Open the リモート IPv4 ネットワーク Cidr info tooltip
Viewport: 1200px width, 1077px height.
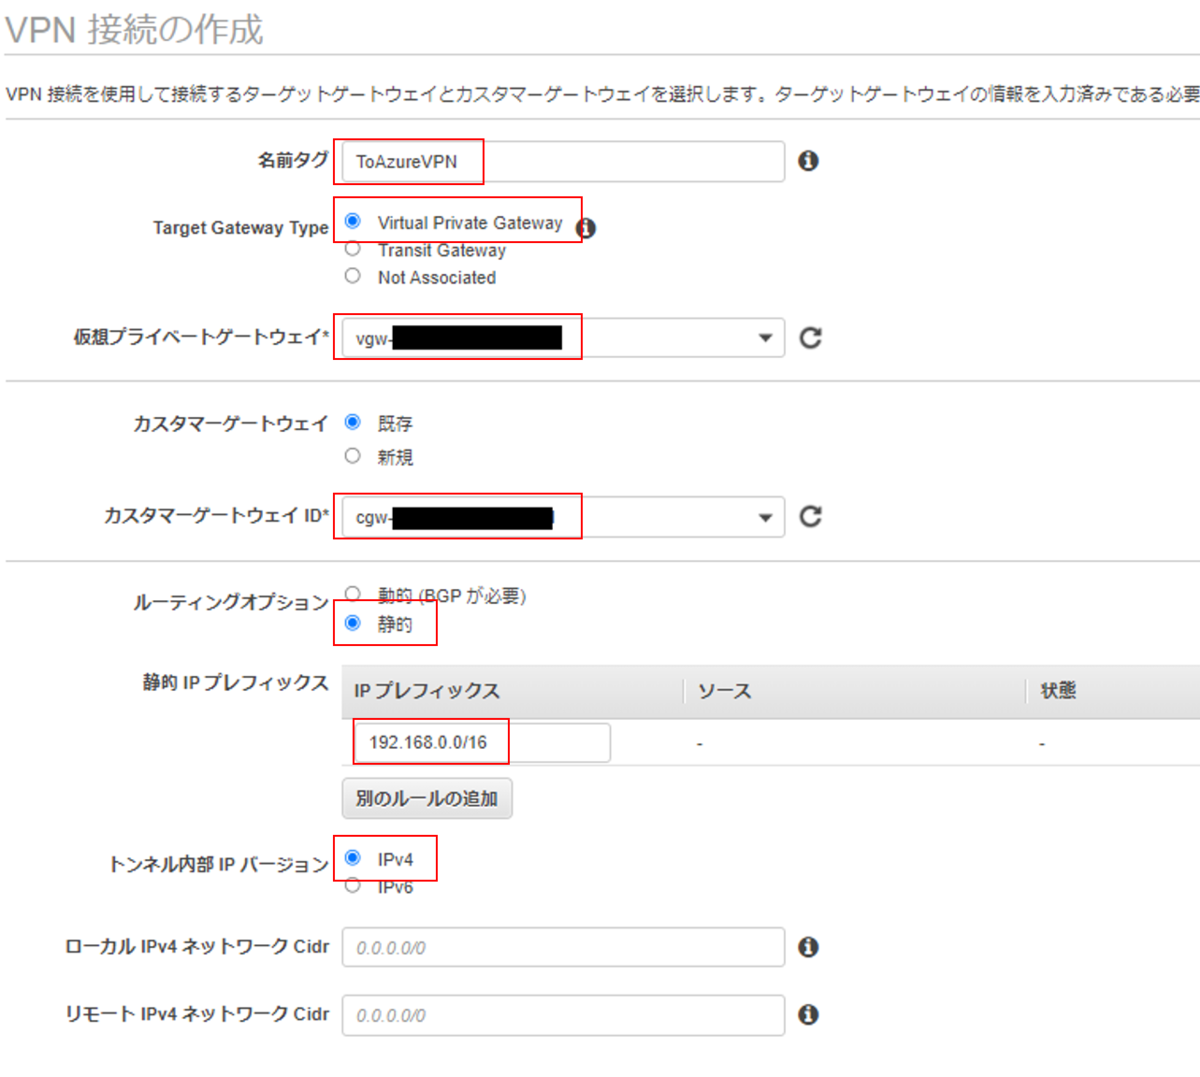(810, 1015)
